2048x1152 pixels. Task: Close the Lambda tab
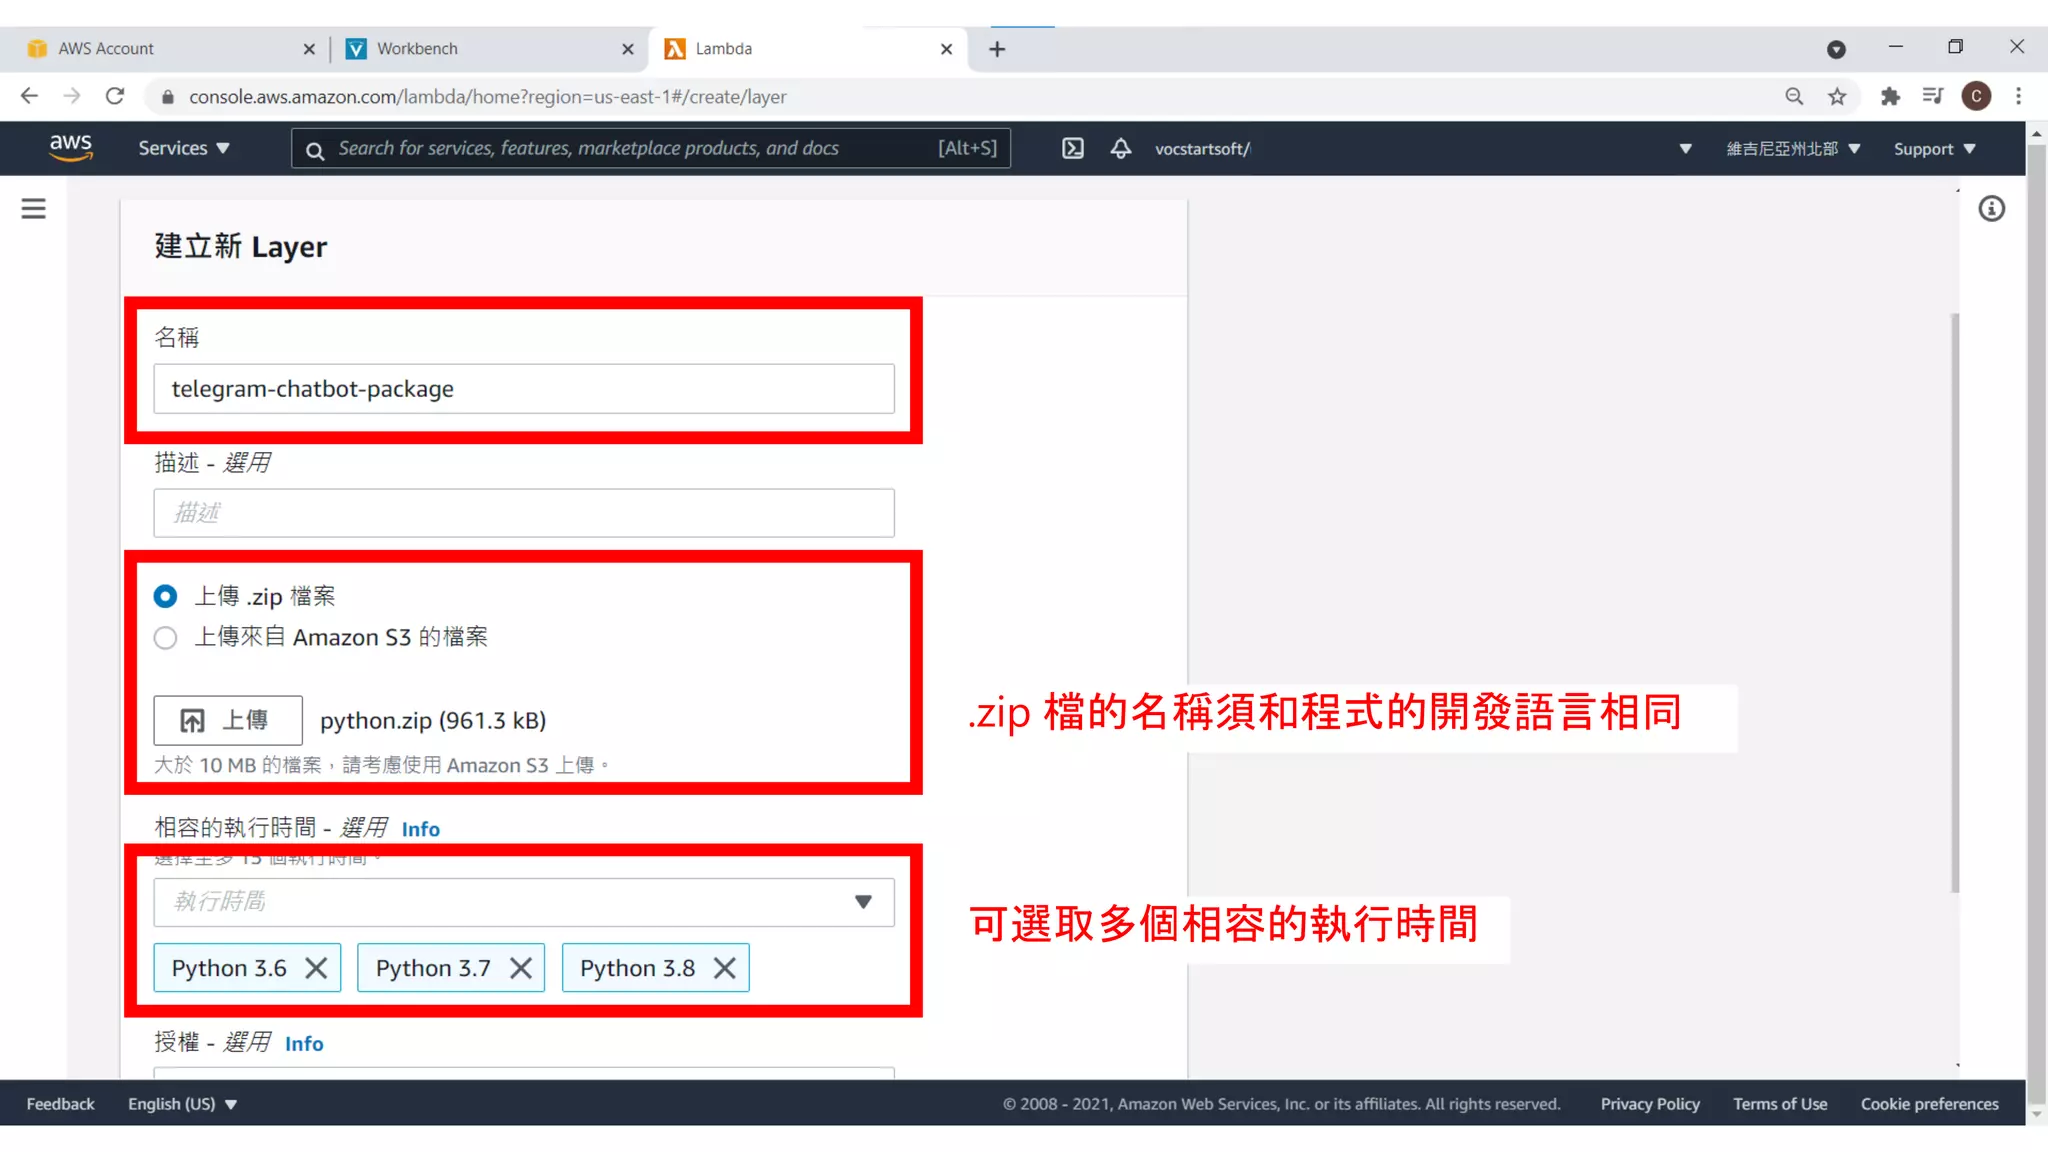[x=946, y=49]
